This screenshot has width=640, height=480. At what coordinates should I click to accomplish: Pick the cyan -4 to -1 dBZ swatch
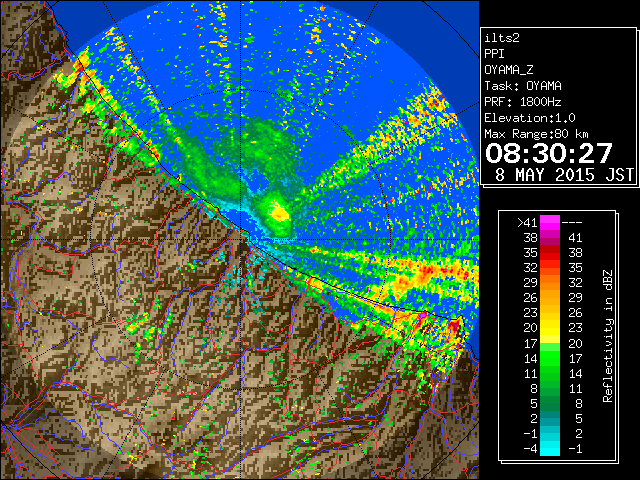coord(550,448)
